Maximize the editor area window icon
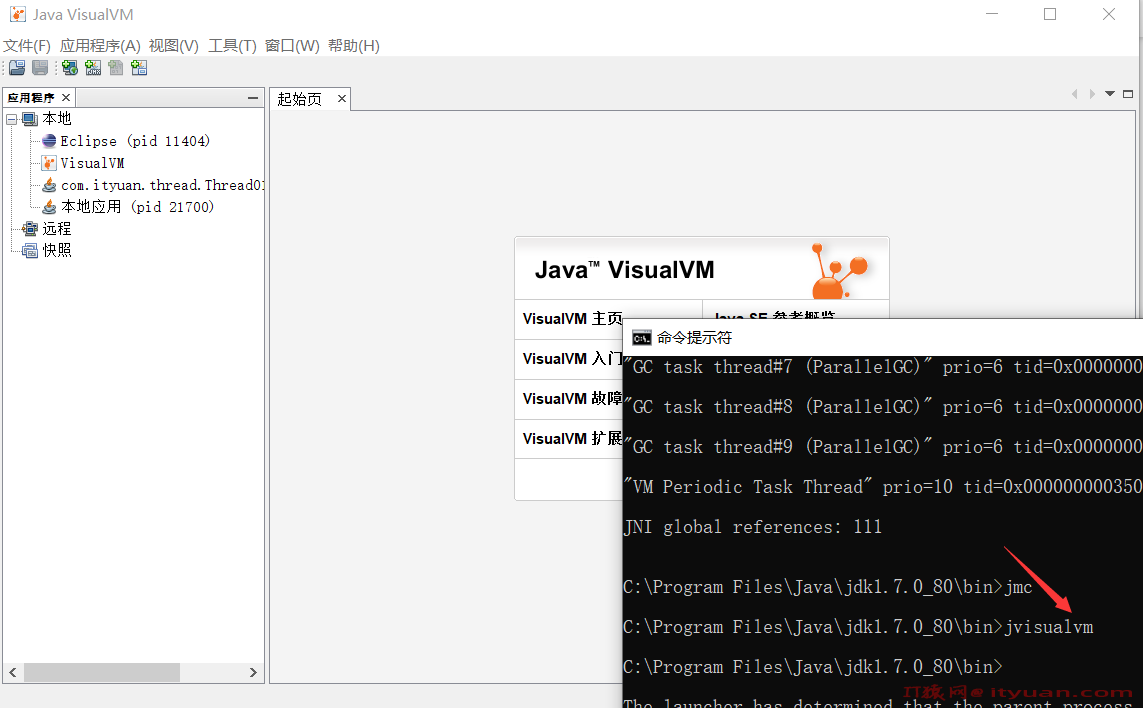The width and height of the screenshot is (1143, 708). 1128,93
